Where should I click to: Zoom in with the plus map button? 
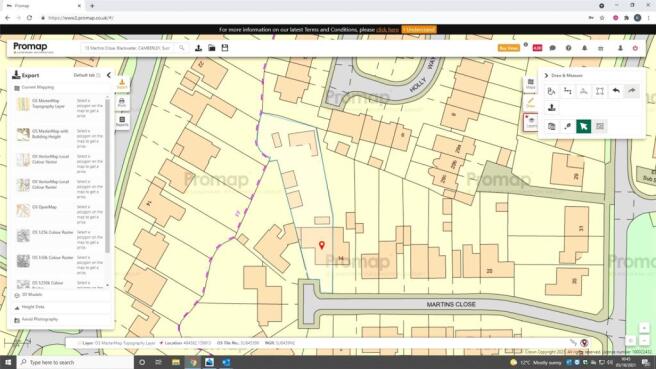click(644, 328)
